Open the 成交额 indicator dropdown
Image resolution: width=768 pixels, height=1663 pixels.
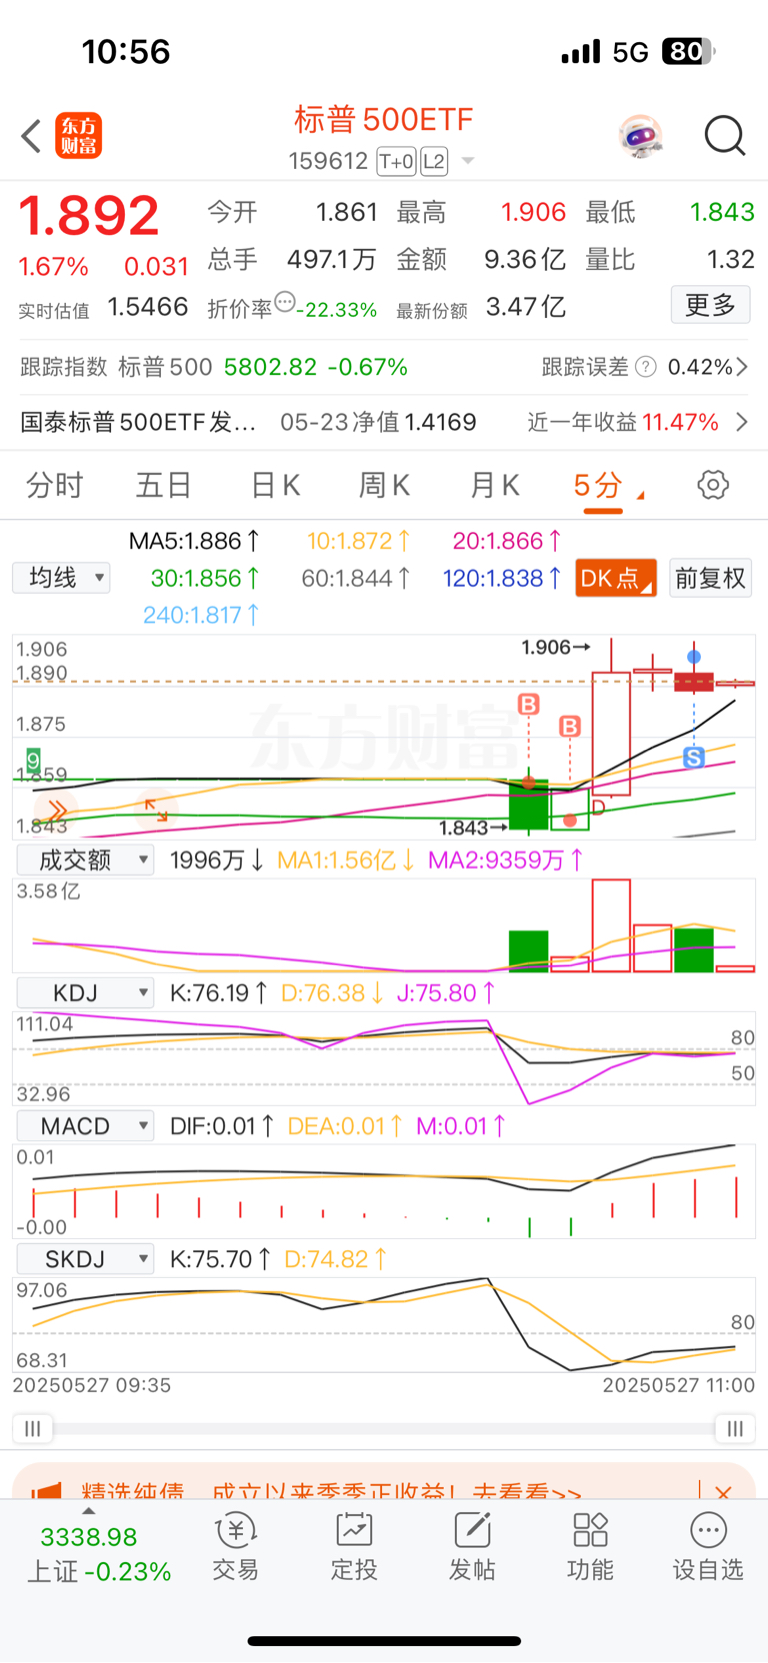coord(85,860)
